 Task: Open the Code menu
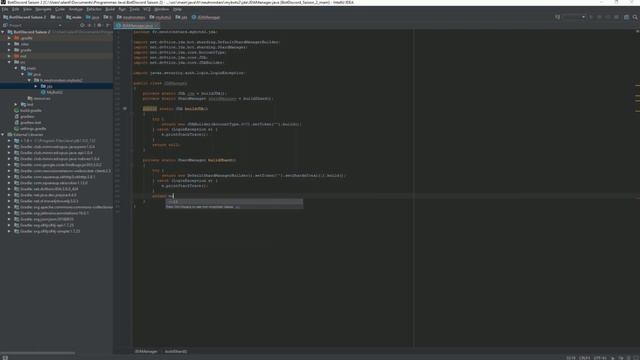pos(60,9)
